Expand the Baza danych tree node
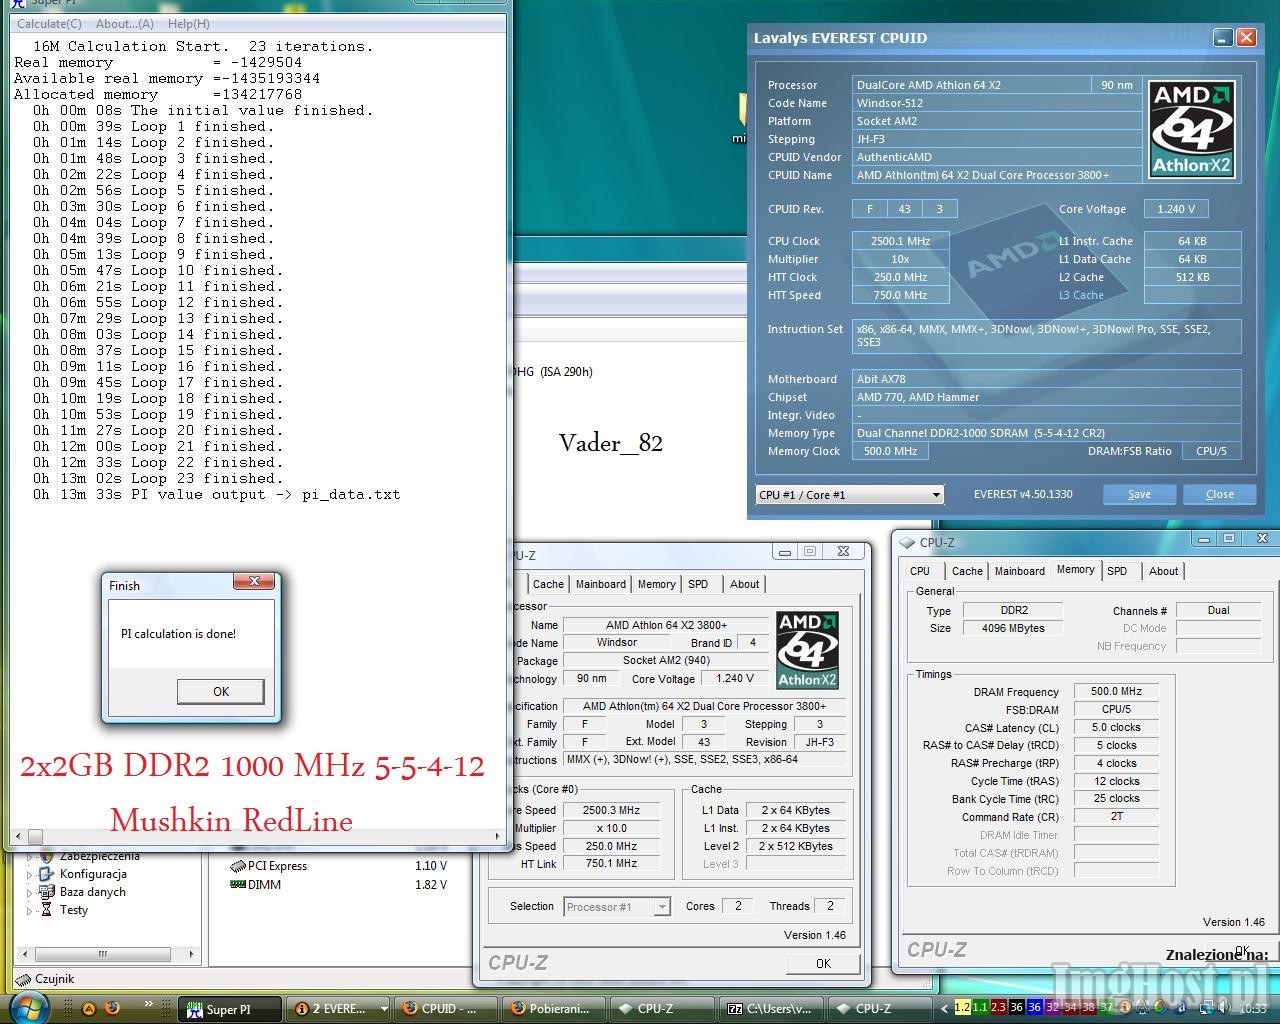This screenshot has width=1280, height=1024. [28, 892]
